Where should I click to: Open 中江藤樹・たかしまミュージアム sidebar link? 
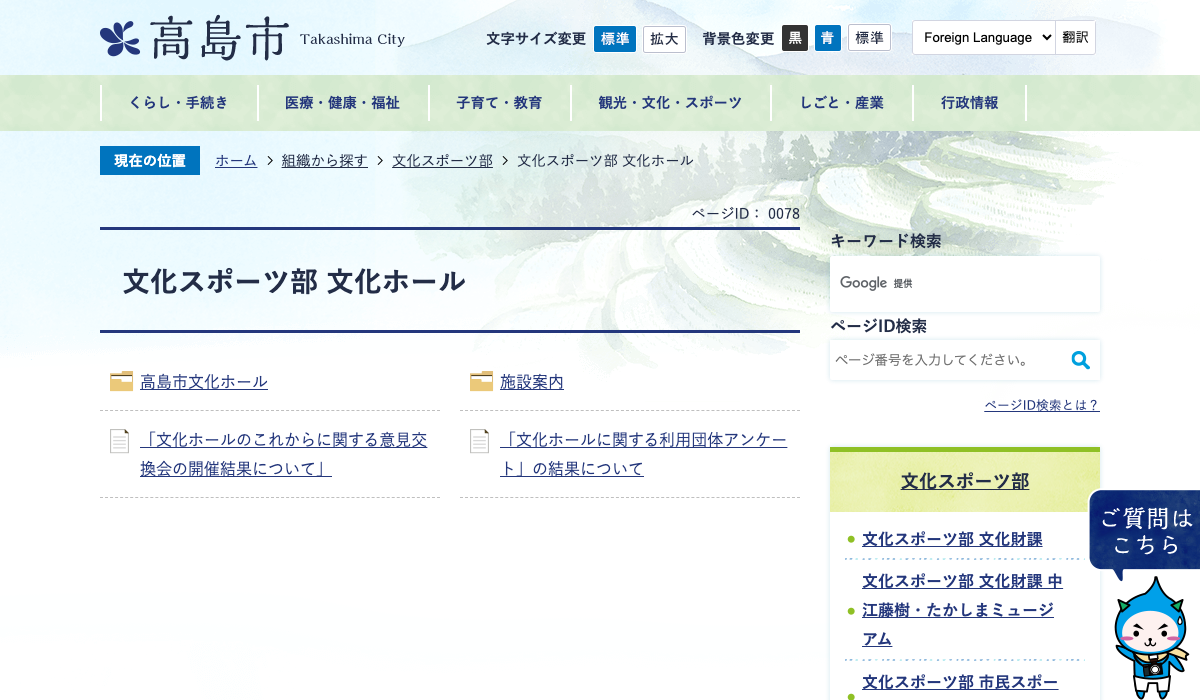[x=962, y=610]
